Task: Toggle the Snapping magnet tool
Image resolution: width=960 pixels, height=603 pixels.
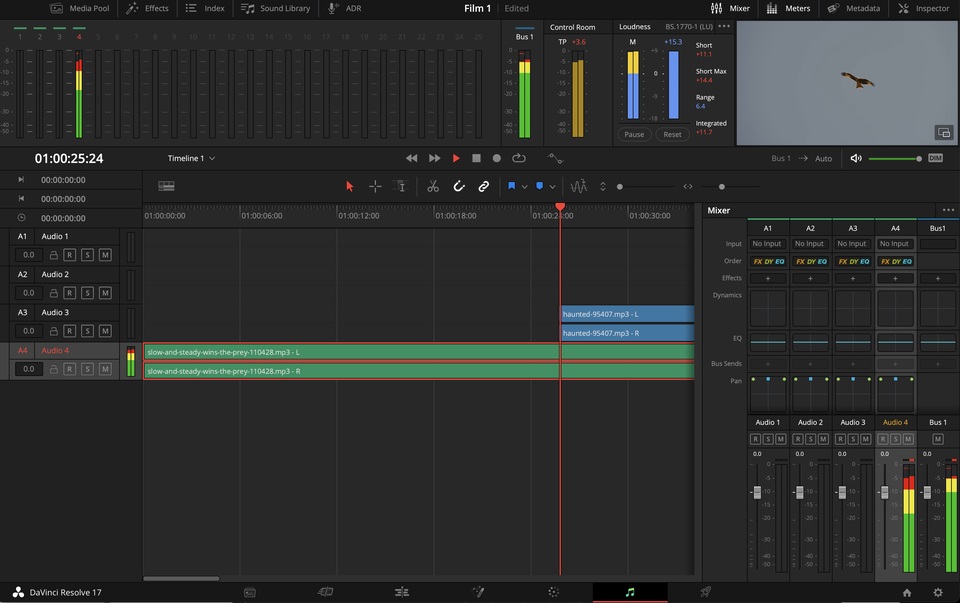Action: (460, 186)
